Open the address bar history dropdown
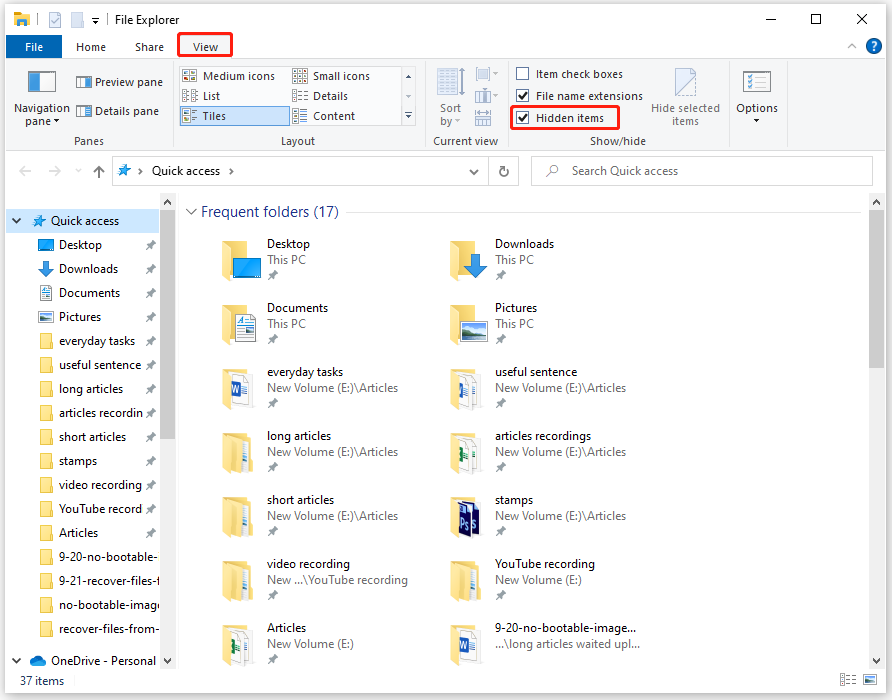 coord(474,171)
